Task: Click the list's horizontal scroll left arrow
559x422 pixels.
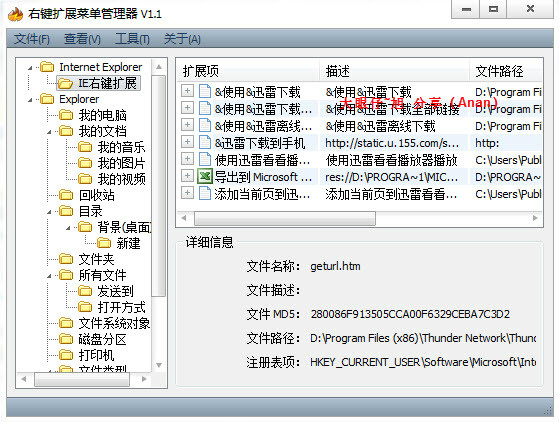Action: click(184, 218)
